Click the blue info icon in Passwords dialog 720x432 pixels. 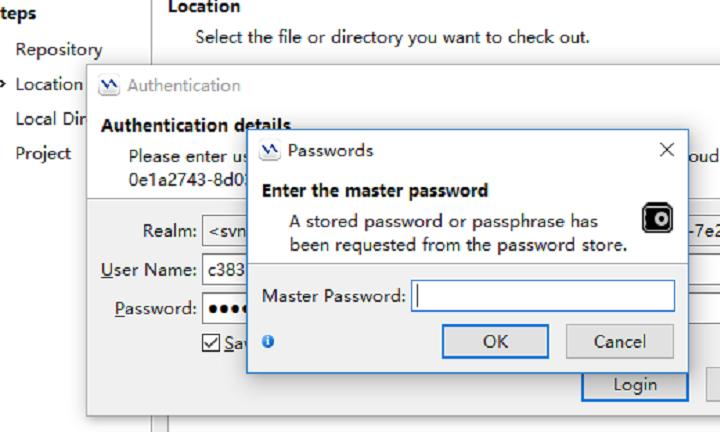tap(268, 341)
